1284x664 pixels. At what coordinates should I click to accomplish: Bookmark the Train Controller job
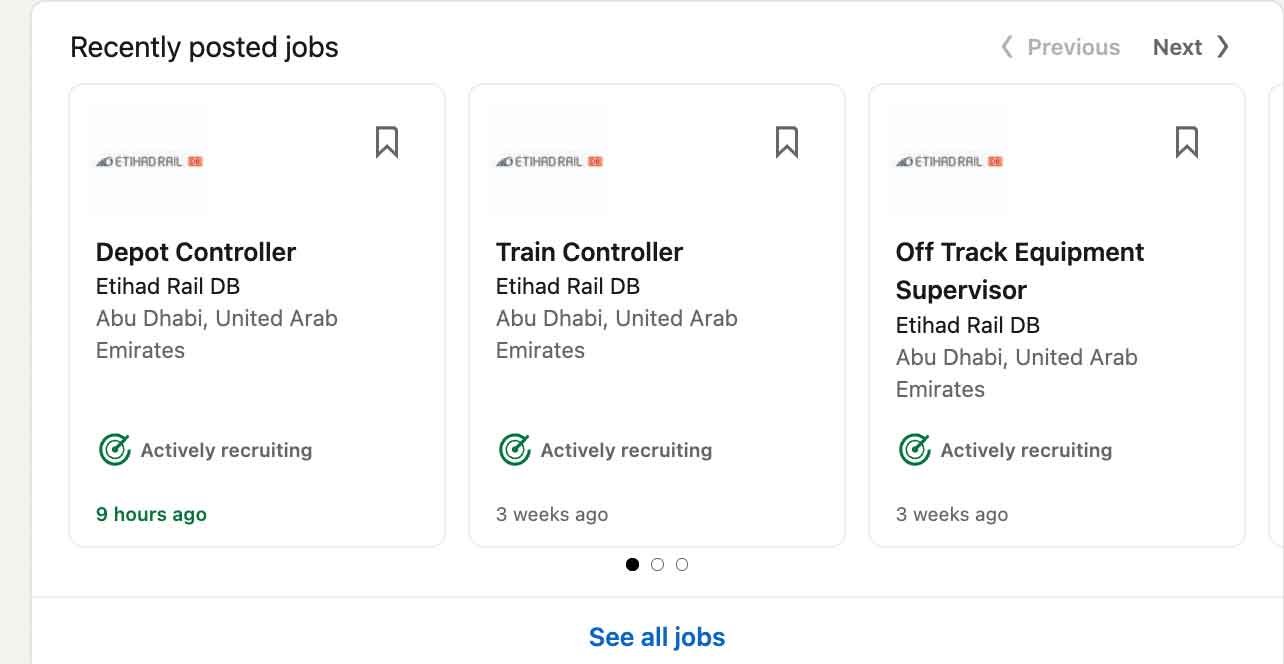click(x=787, y=142)
